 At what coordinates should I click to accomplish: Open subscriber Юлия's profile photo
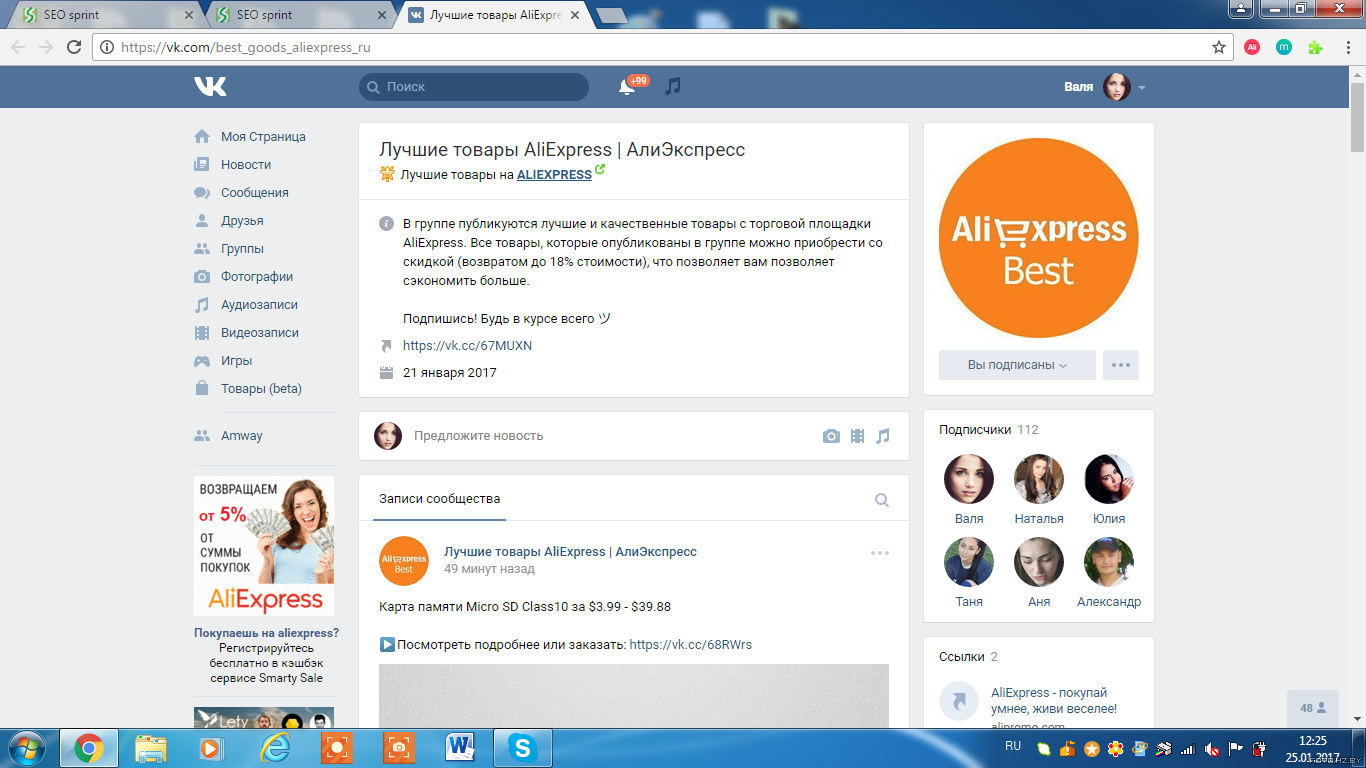[x=1109, y=479]
